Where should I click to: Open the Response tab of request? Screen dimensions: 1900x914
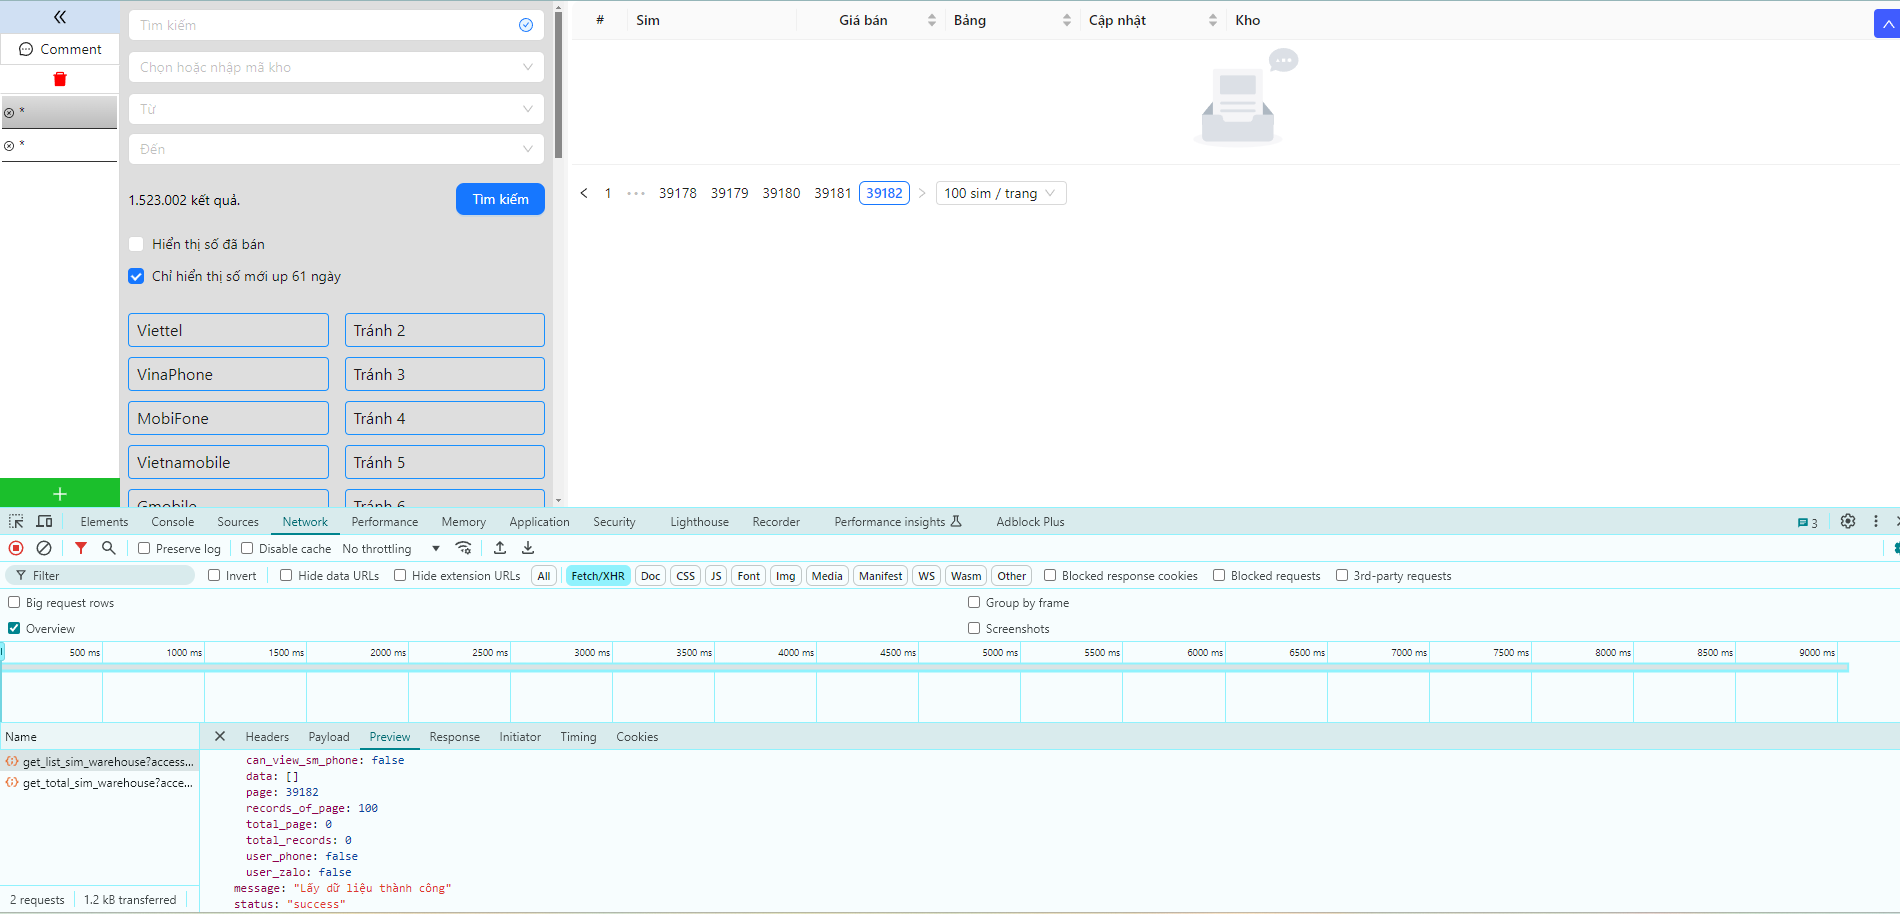point(455,736)
